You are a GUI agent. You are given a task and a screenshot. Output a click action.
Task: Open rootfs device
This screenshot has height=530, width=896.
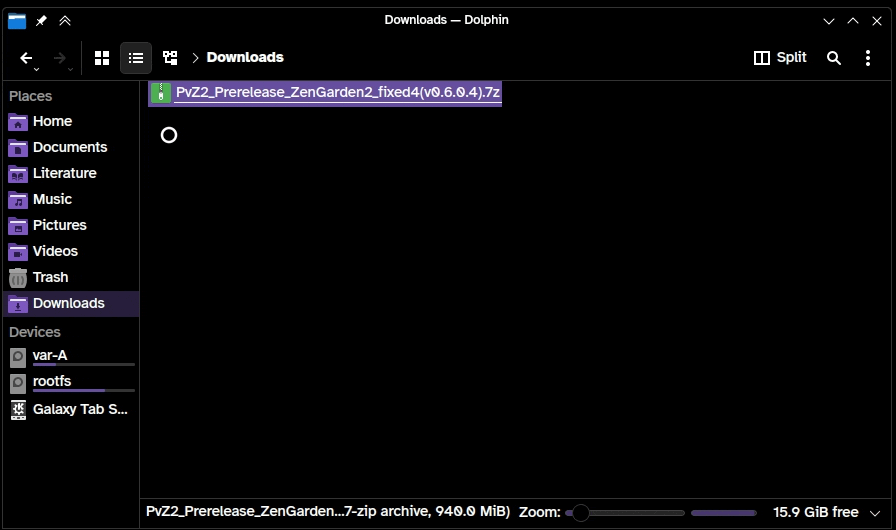71,383
